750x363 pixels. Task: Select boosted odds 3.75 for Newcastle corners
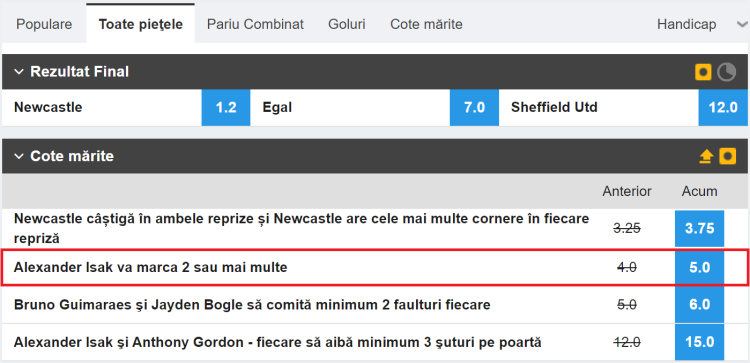tap(699, 229)
